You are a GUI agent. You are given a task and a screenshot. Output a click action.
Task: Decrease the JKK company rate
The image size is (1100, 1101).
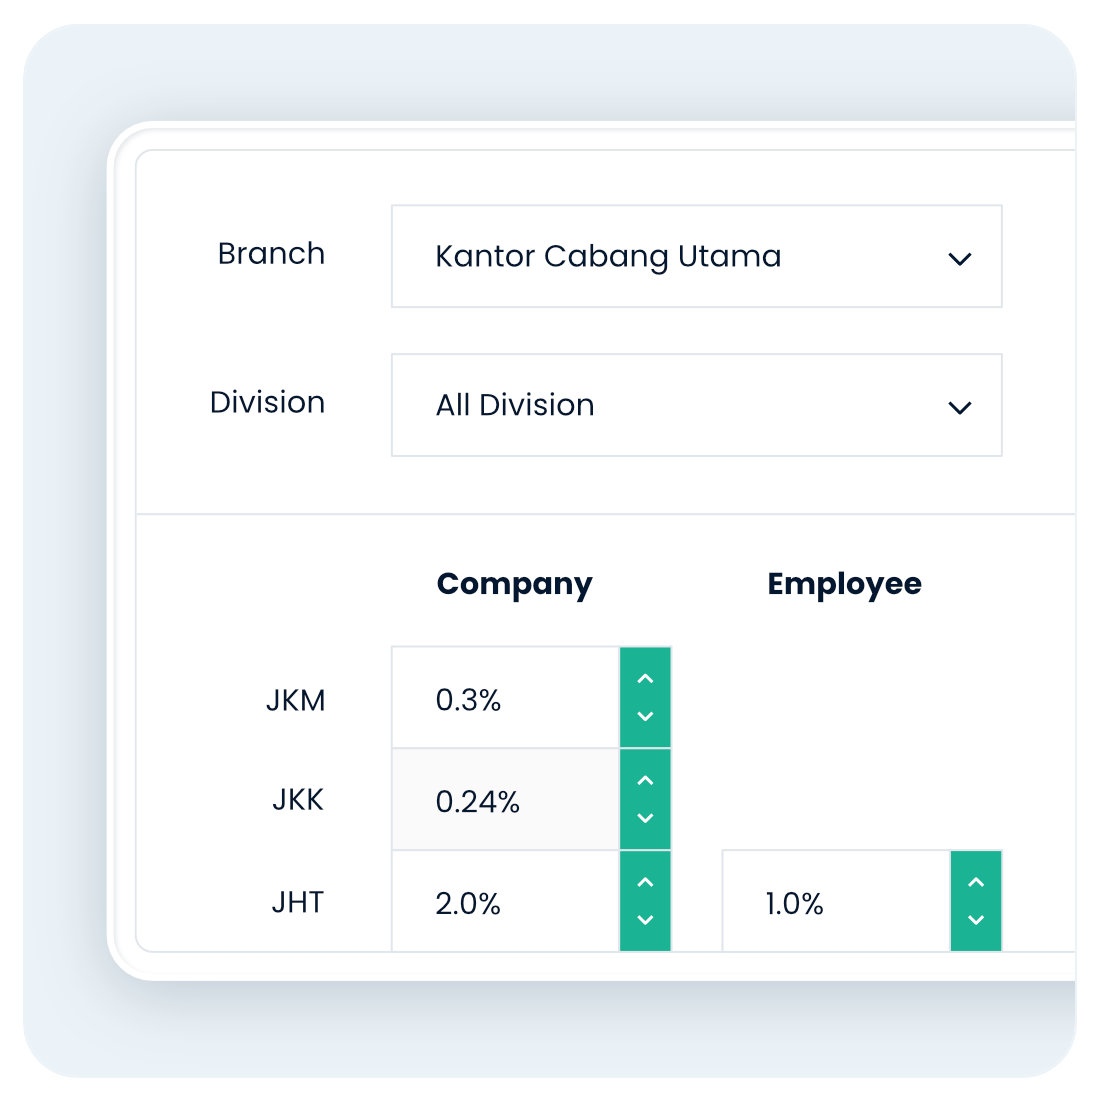click(x=645, y=818)
